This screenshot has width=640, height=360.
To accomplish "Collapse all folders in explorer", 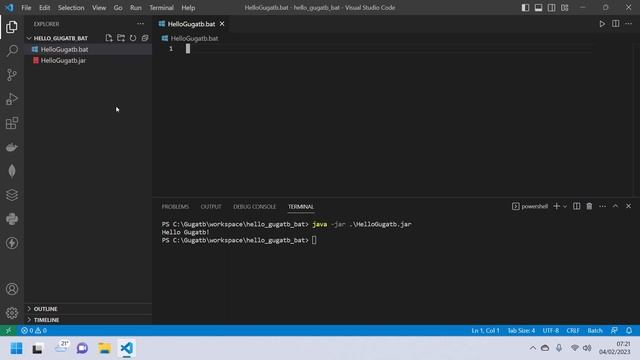I will (x=145, y=38).
